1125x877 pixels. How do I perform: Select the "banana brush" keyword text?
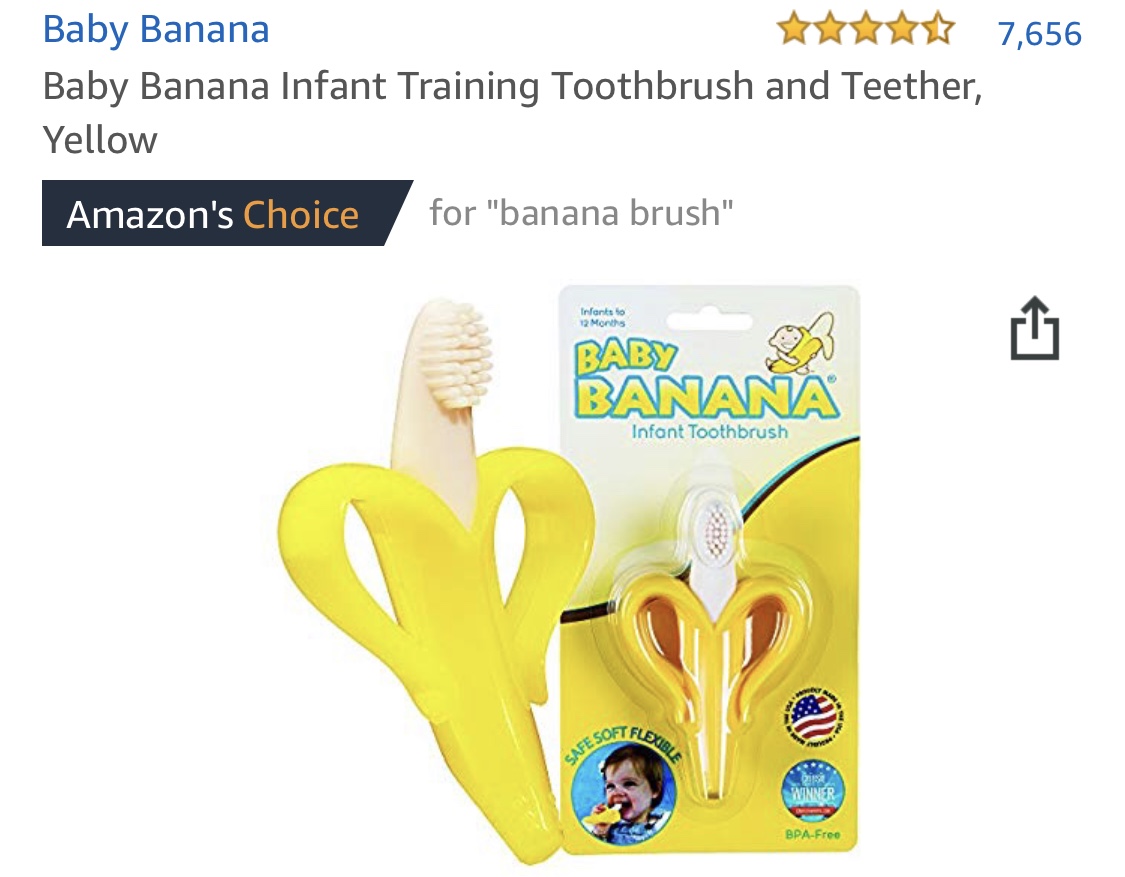click(609, 213)
